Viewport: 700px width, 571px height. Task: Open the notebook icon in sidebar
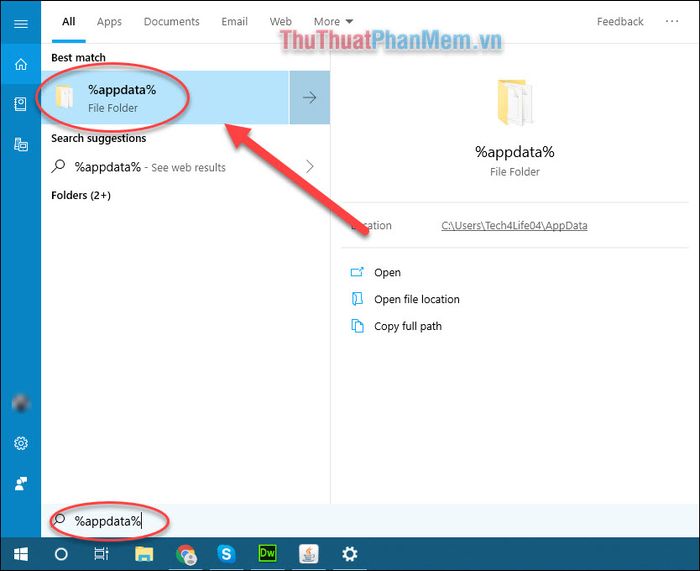21,104
